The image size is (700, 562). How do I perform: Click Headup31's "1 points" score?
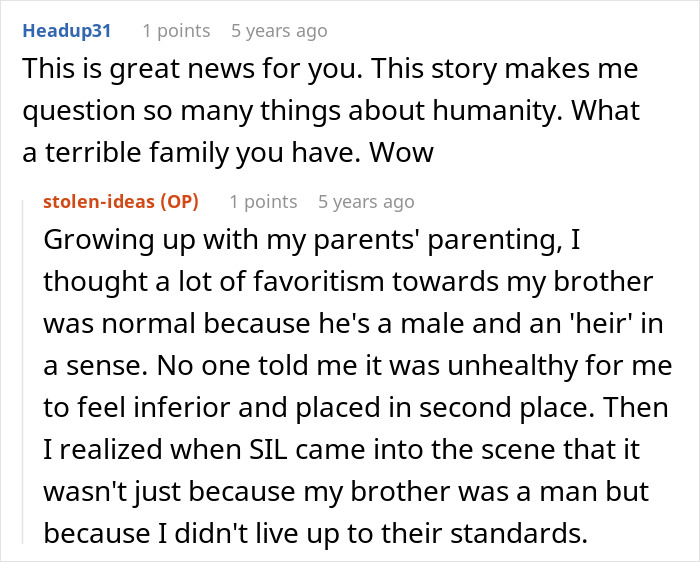pos(176,31)
